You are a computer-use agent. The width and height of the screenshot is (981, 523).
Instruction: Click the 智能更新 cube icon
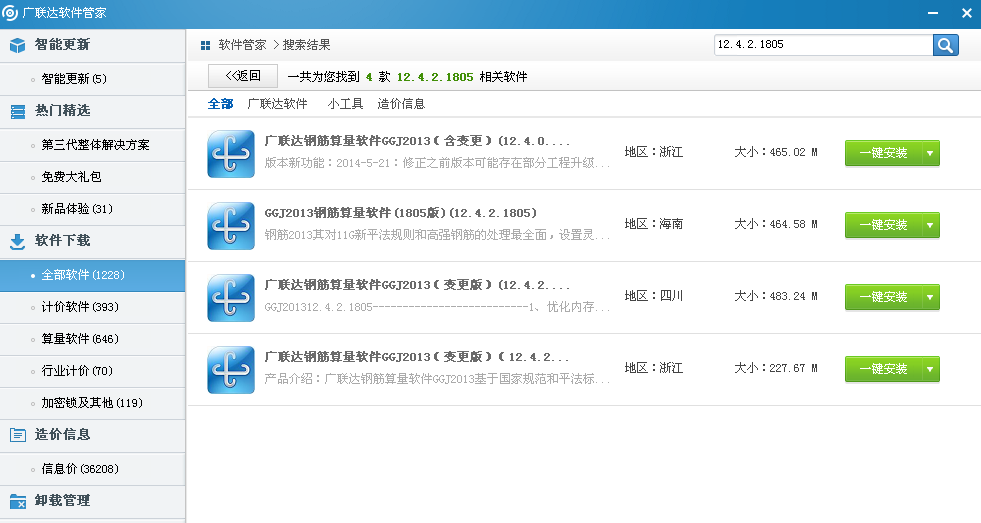(18, 45)
